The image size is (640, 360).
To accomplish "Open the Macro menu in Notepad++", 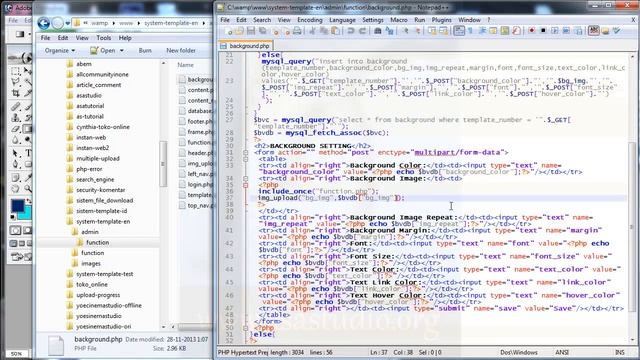I will click(399, 20).
